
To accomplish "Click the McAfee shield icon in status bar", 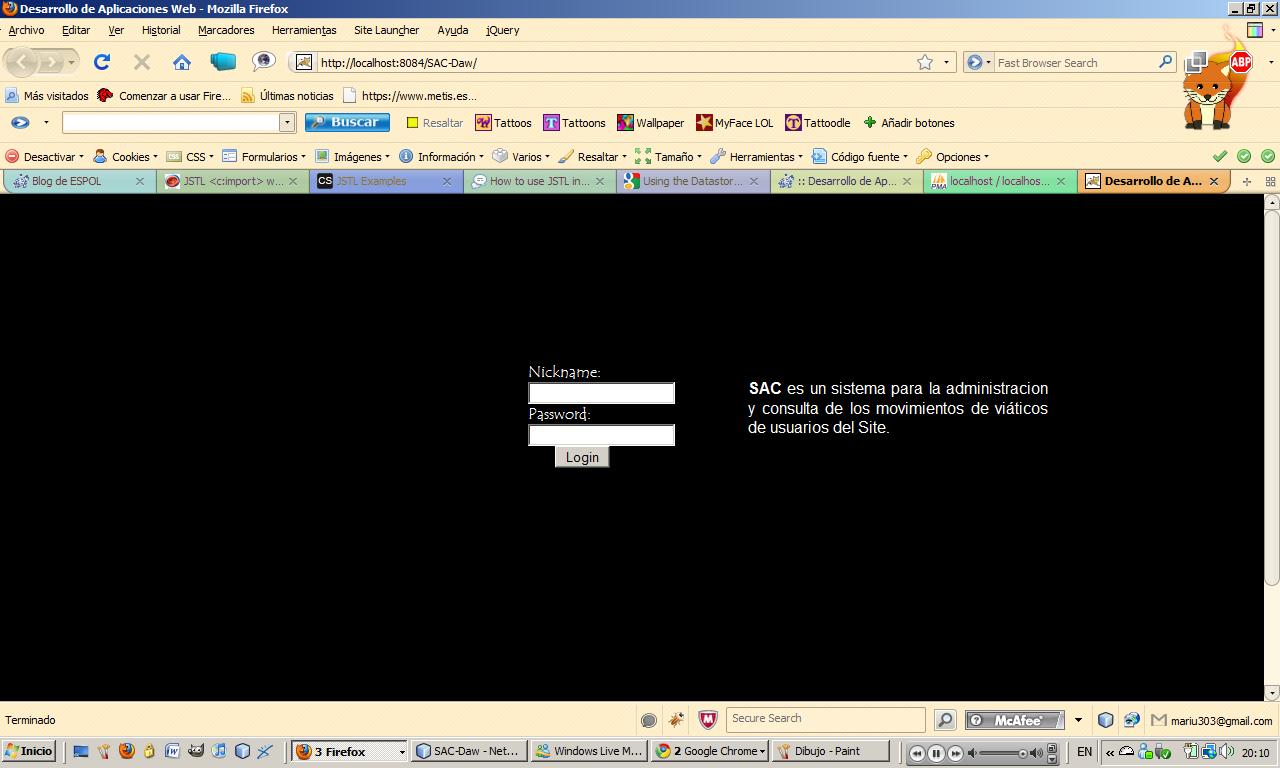I will (707, 720).
